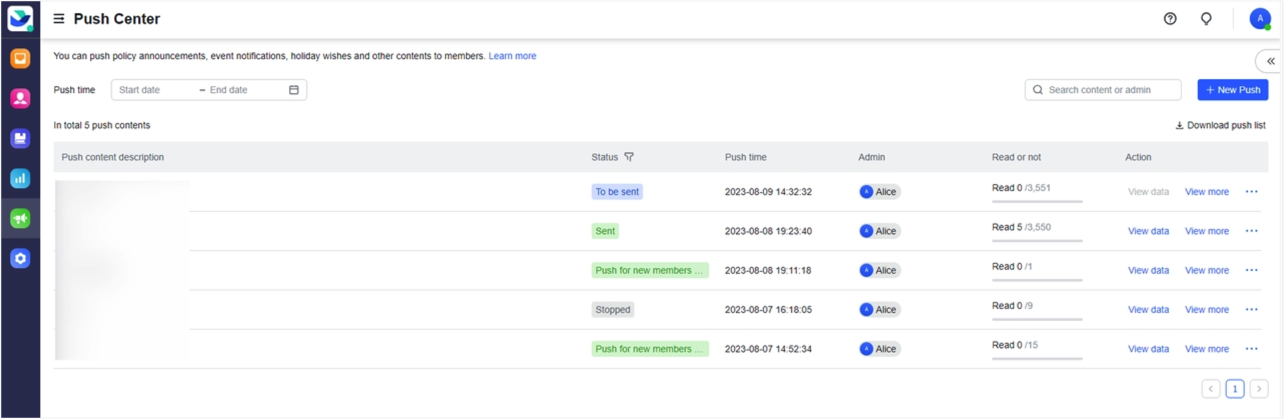Open the blue gear settings sidebar icon
The height and width of the screenshot is (419, 1284).
pyautogui.click(x=20, y=258)
